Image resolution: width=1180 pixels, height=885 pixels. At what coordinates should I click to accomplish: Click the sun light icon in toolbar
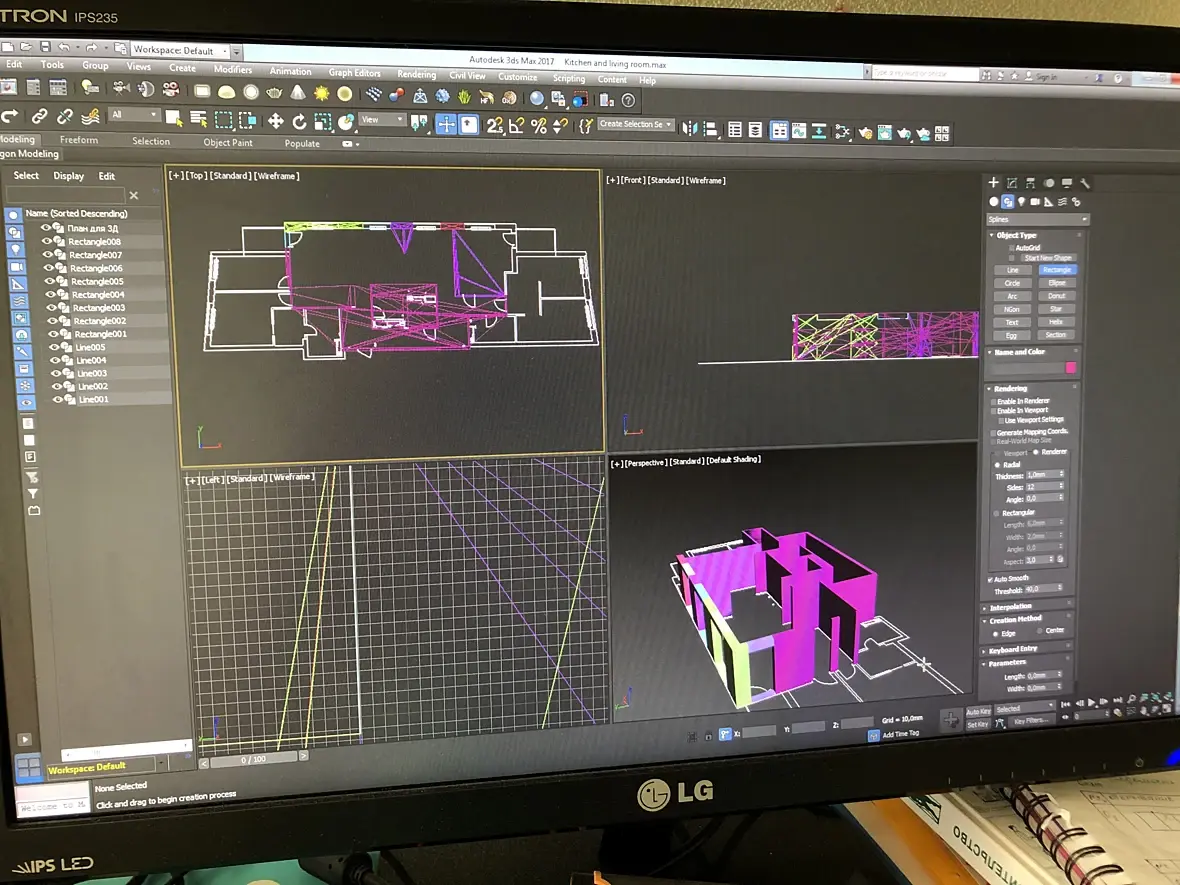pos(321,93)
